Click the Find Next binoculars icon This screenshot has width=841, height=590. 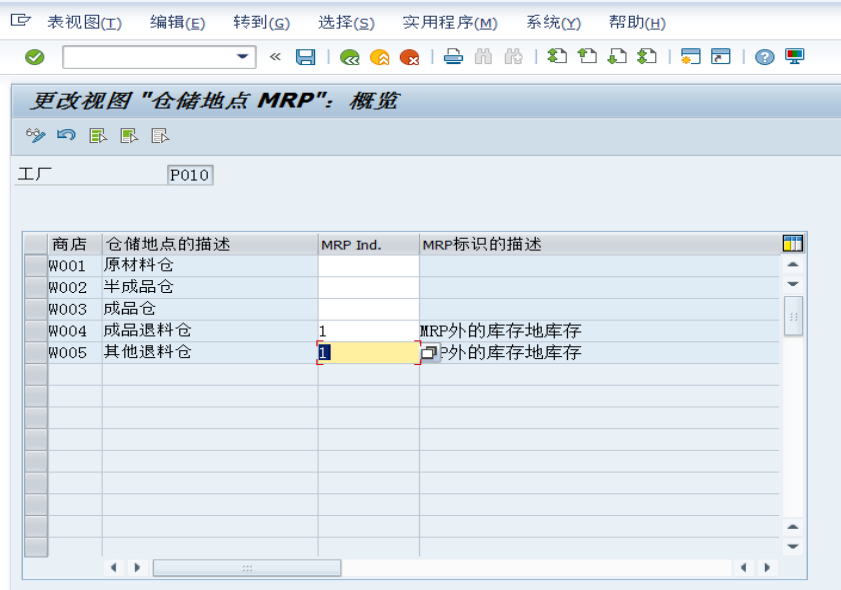(x=513, y=56)
